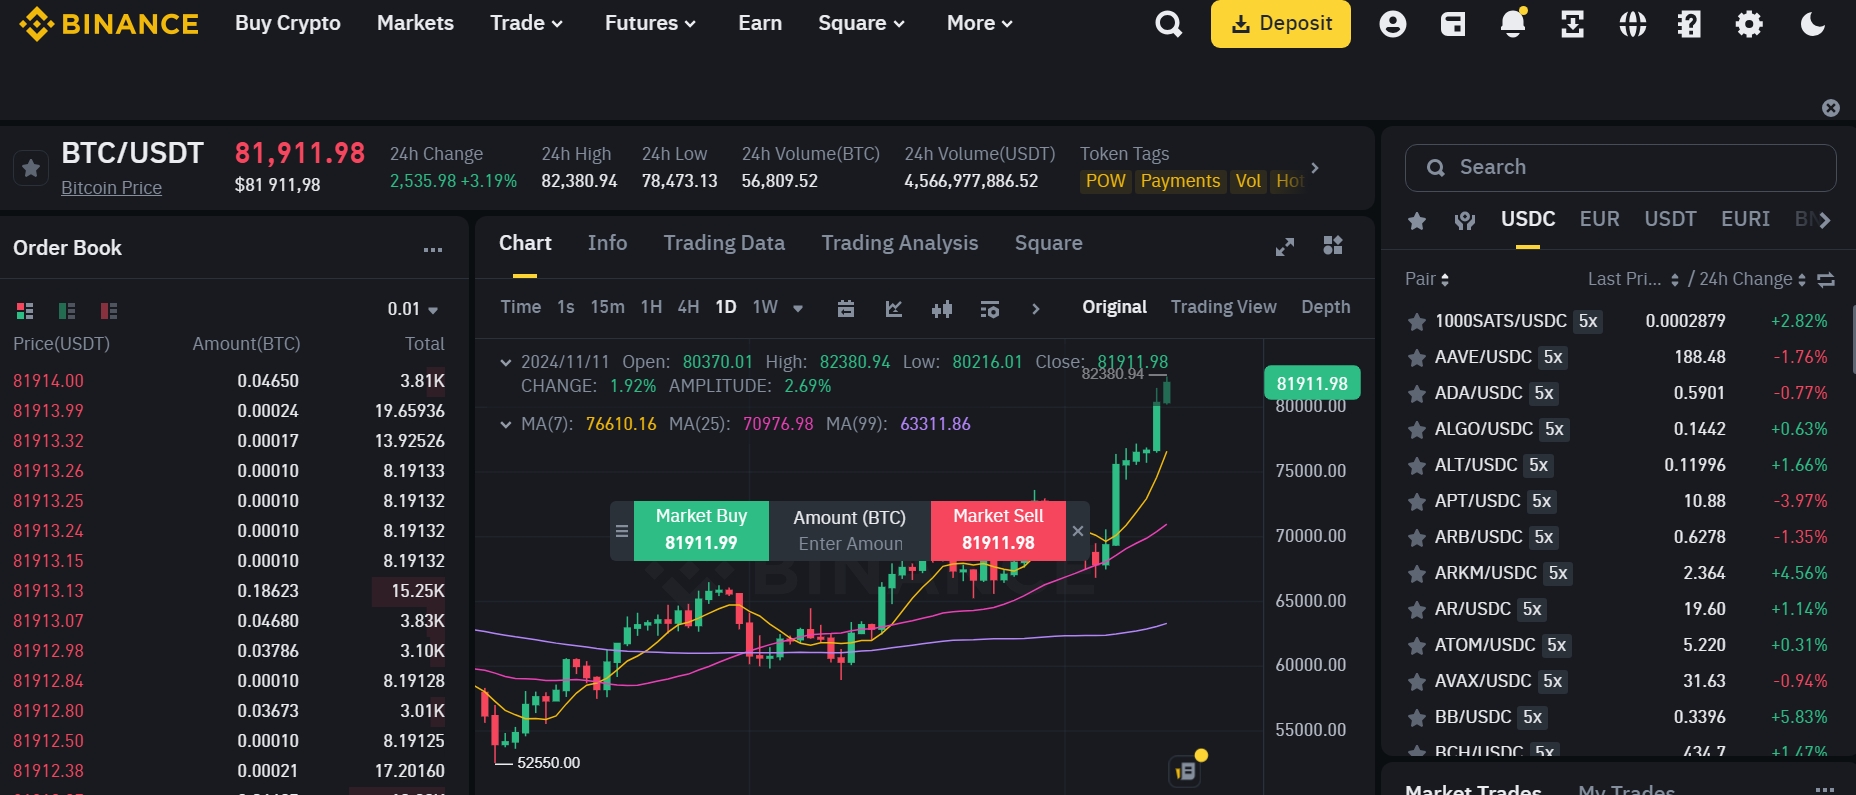The image size is (1856, 795).
Task: Open the Trade menu dropdown
Action: click(x=526, y=23)
